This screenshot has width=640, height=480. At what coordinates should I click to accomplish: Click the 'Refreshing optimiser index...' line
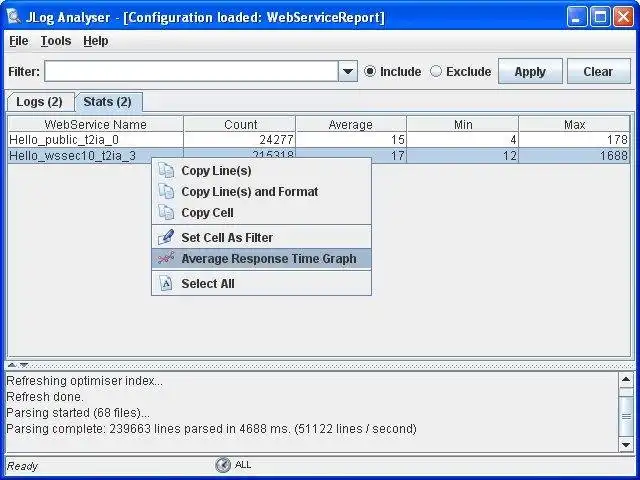click(84, 381)
